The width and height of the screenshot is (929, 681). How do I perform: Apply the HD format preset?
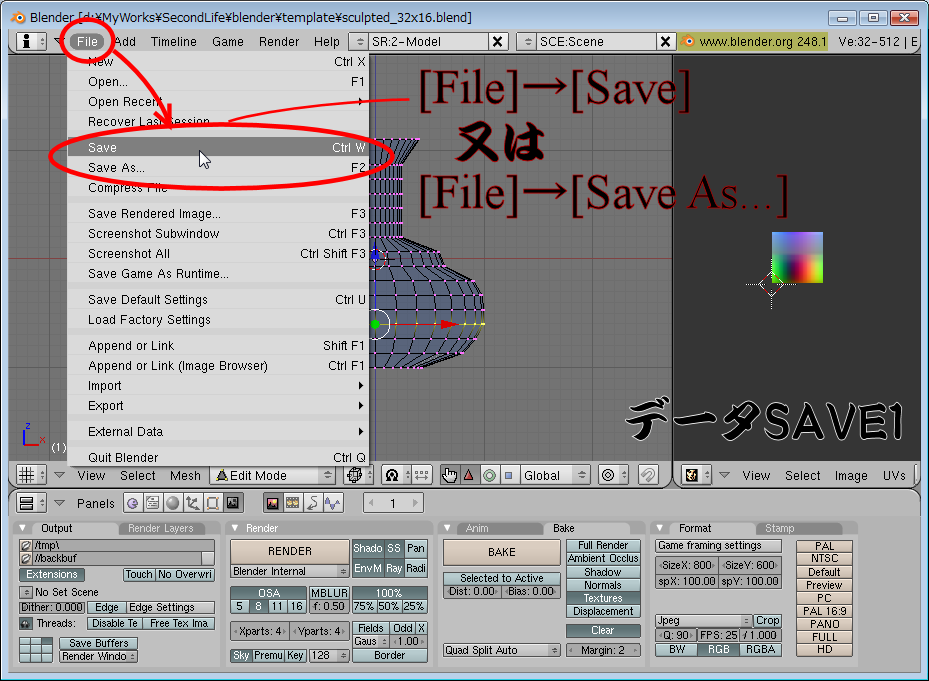coord(824,650)
